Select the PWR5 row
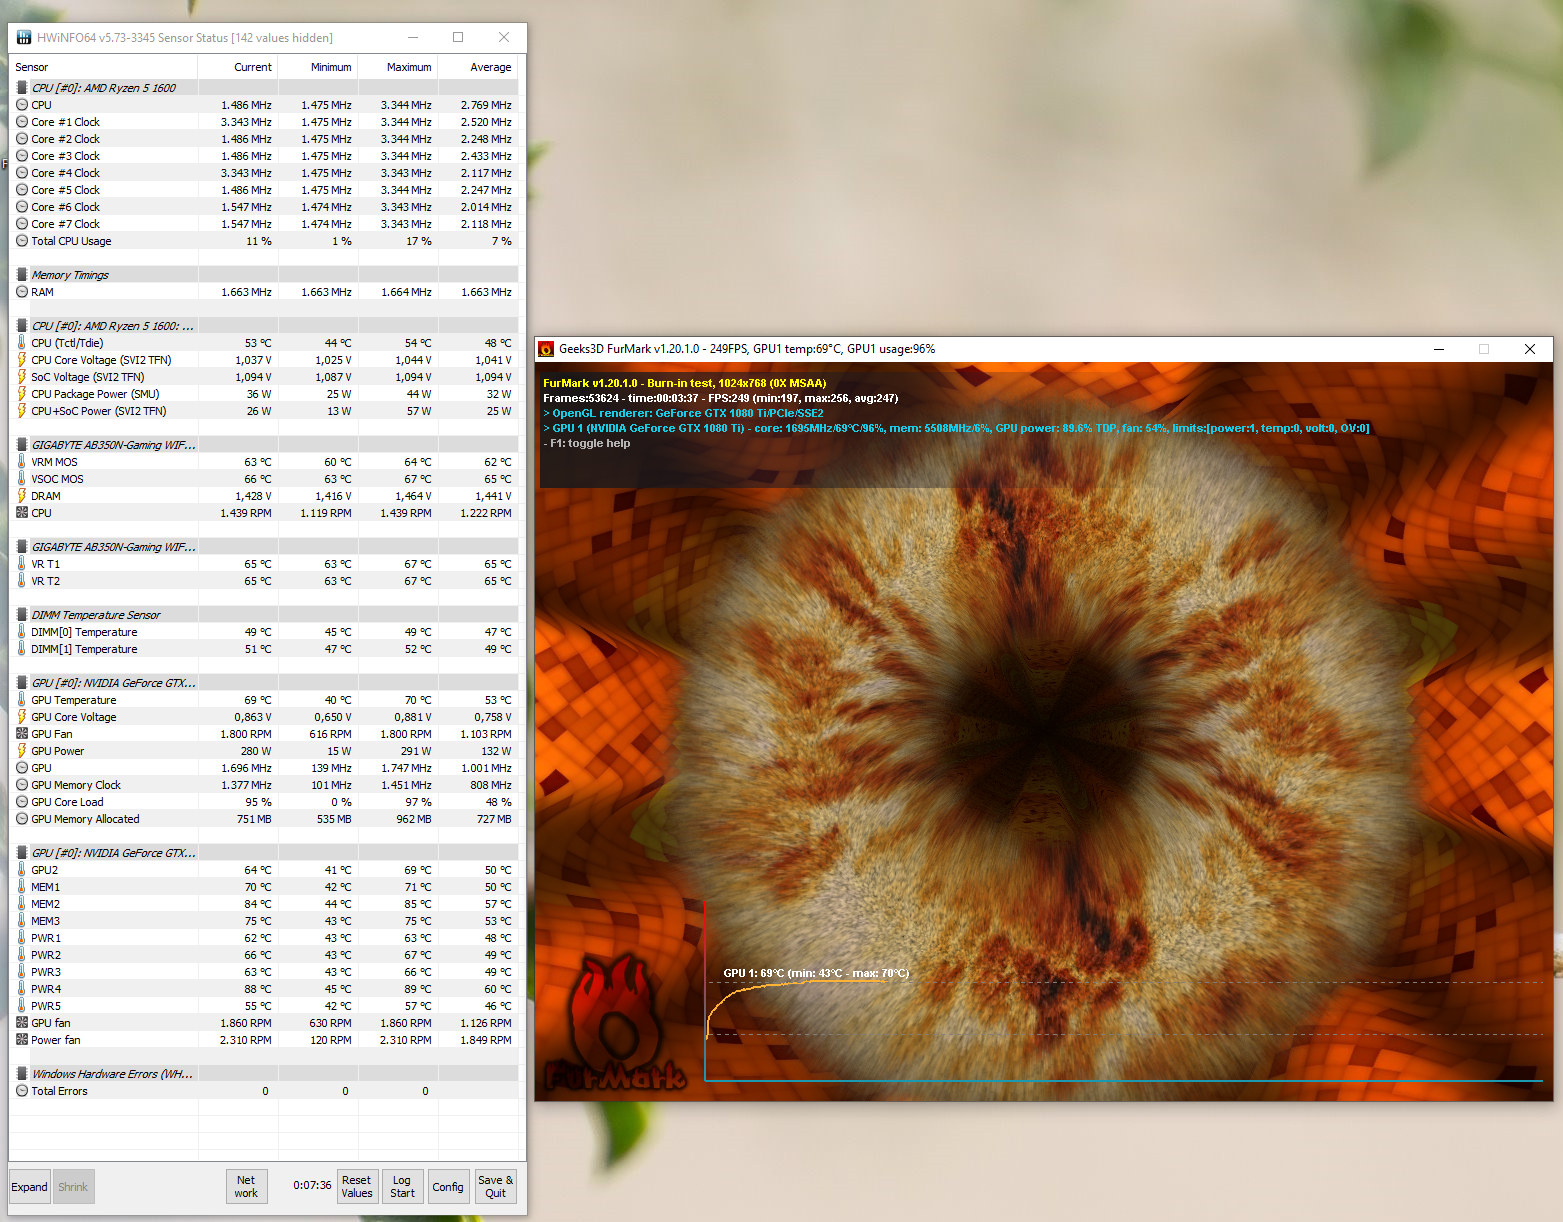Image resolution: width=1563 pixels, height=1222 pixels. (x=264, y=1006)
